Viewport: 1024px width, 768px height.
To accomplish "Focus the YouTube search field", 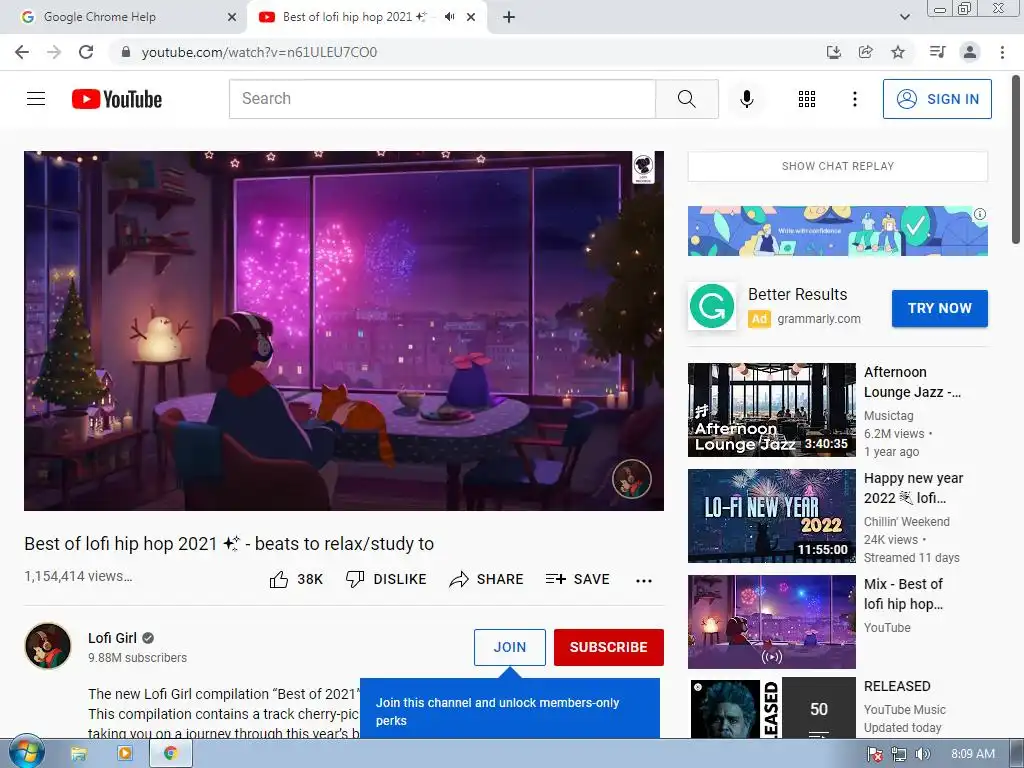I will pyautogui.click(x=442, y=99).
